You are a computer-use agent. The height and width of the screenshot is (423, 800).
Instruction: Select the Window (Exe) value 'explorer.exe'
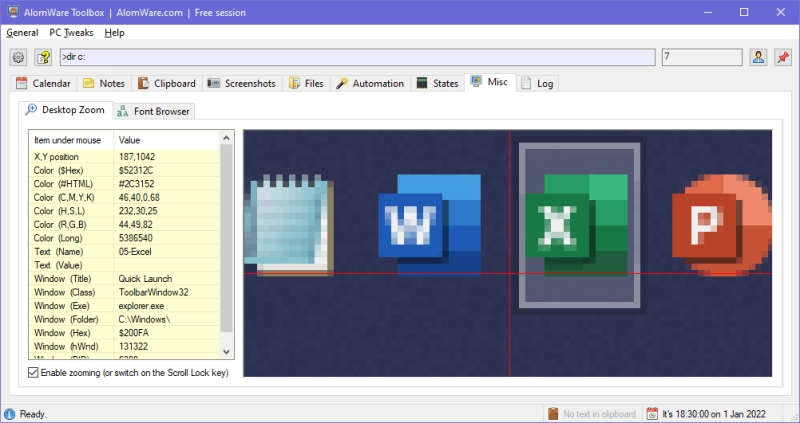pos(141,306)
